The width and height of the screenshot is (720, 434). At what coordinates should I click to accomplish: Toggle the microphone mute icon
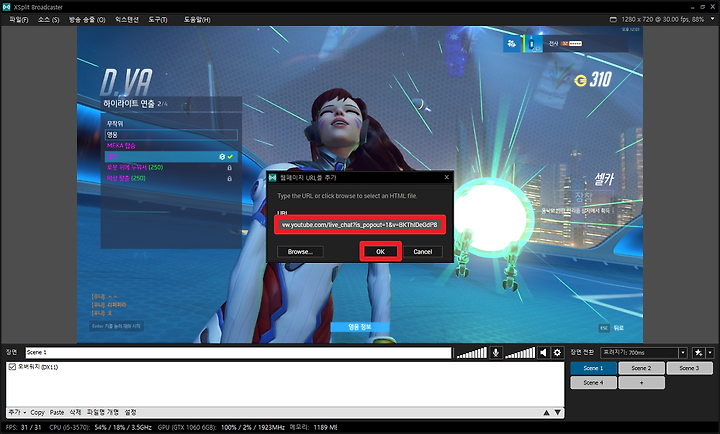[495, 352]
